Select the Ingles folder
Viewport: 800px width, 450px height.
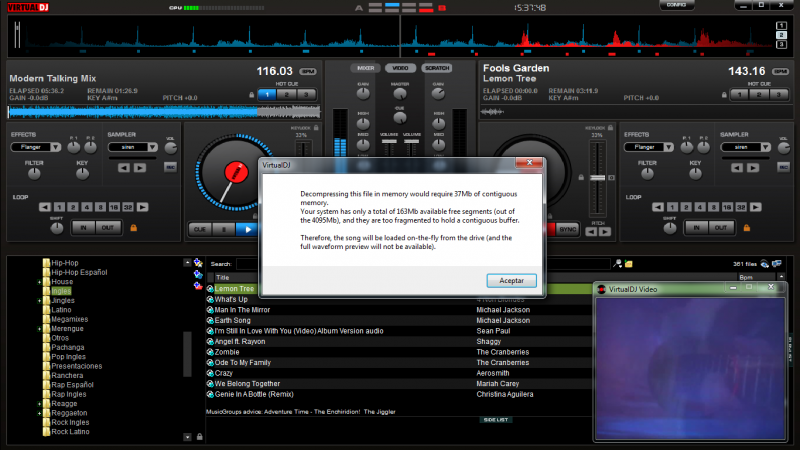[x=61, y=291]
